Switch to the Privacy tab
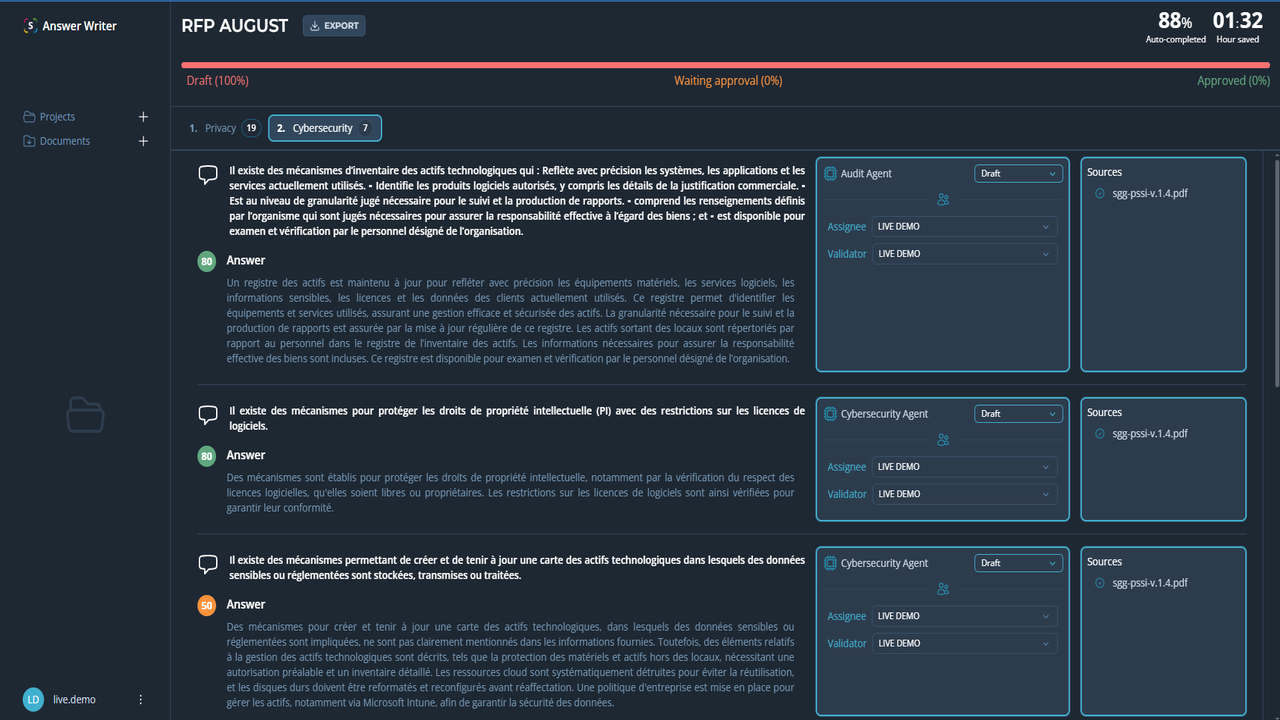This screenshot has height=720, width=1280. pos(225,128)
